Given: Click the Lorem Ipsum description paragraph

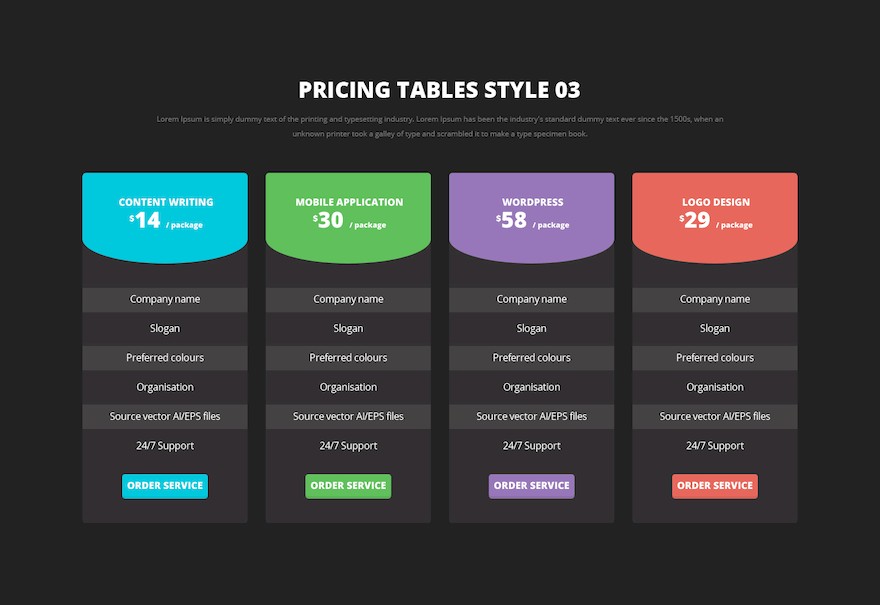Looking at the screenshot, I should pos(439,126).
